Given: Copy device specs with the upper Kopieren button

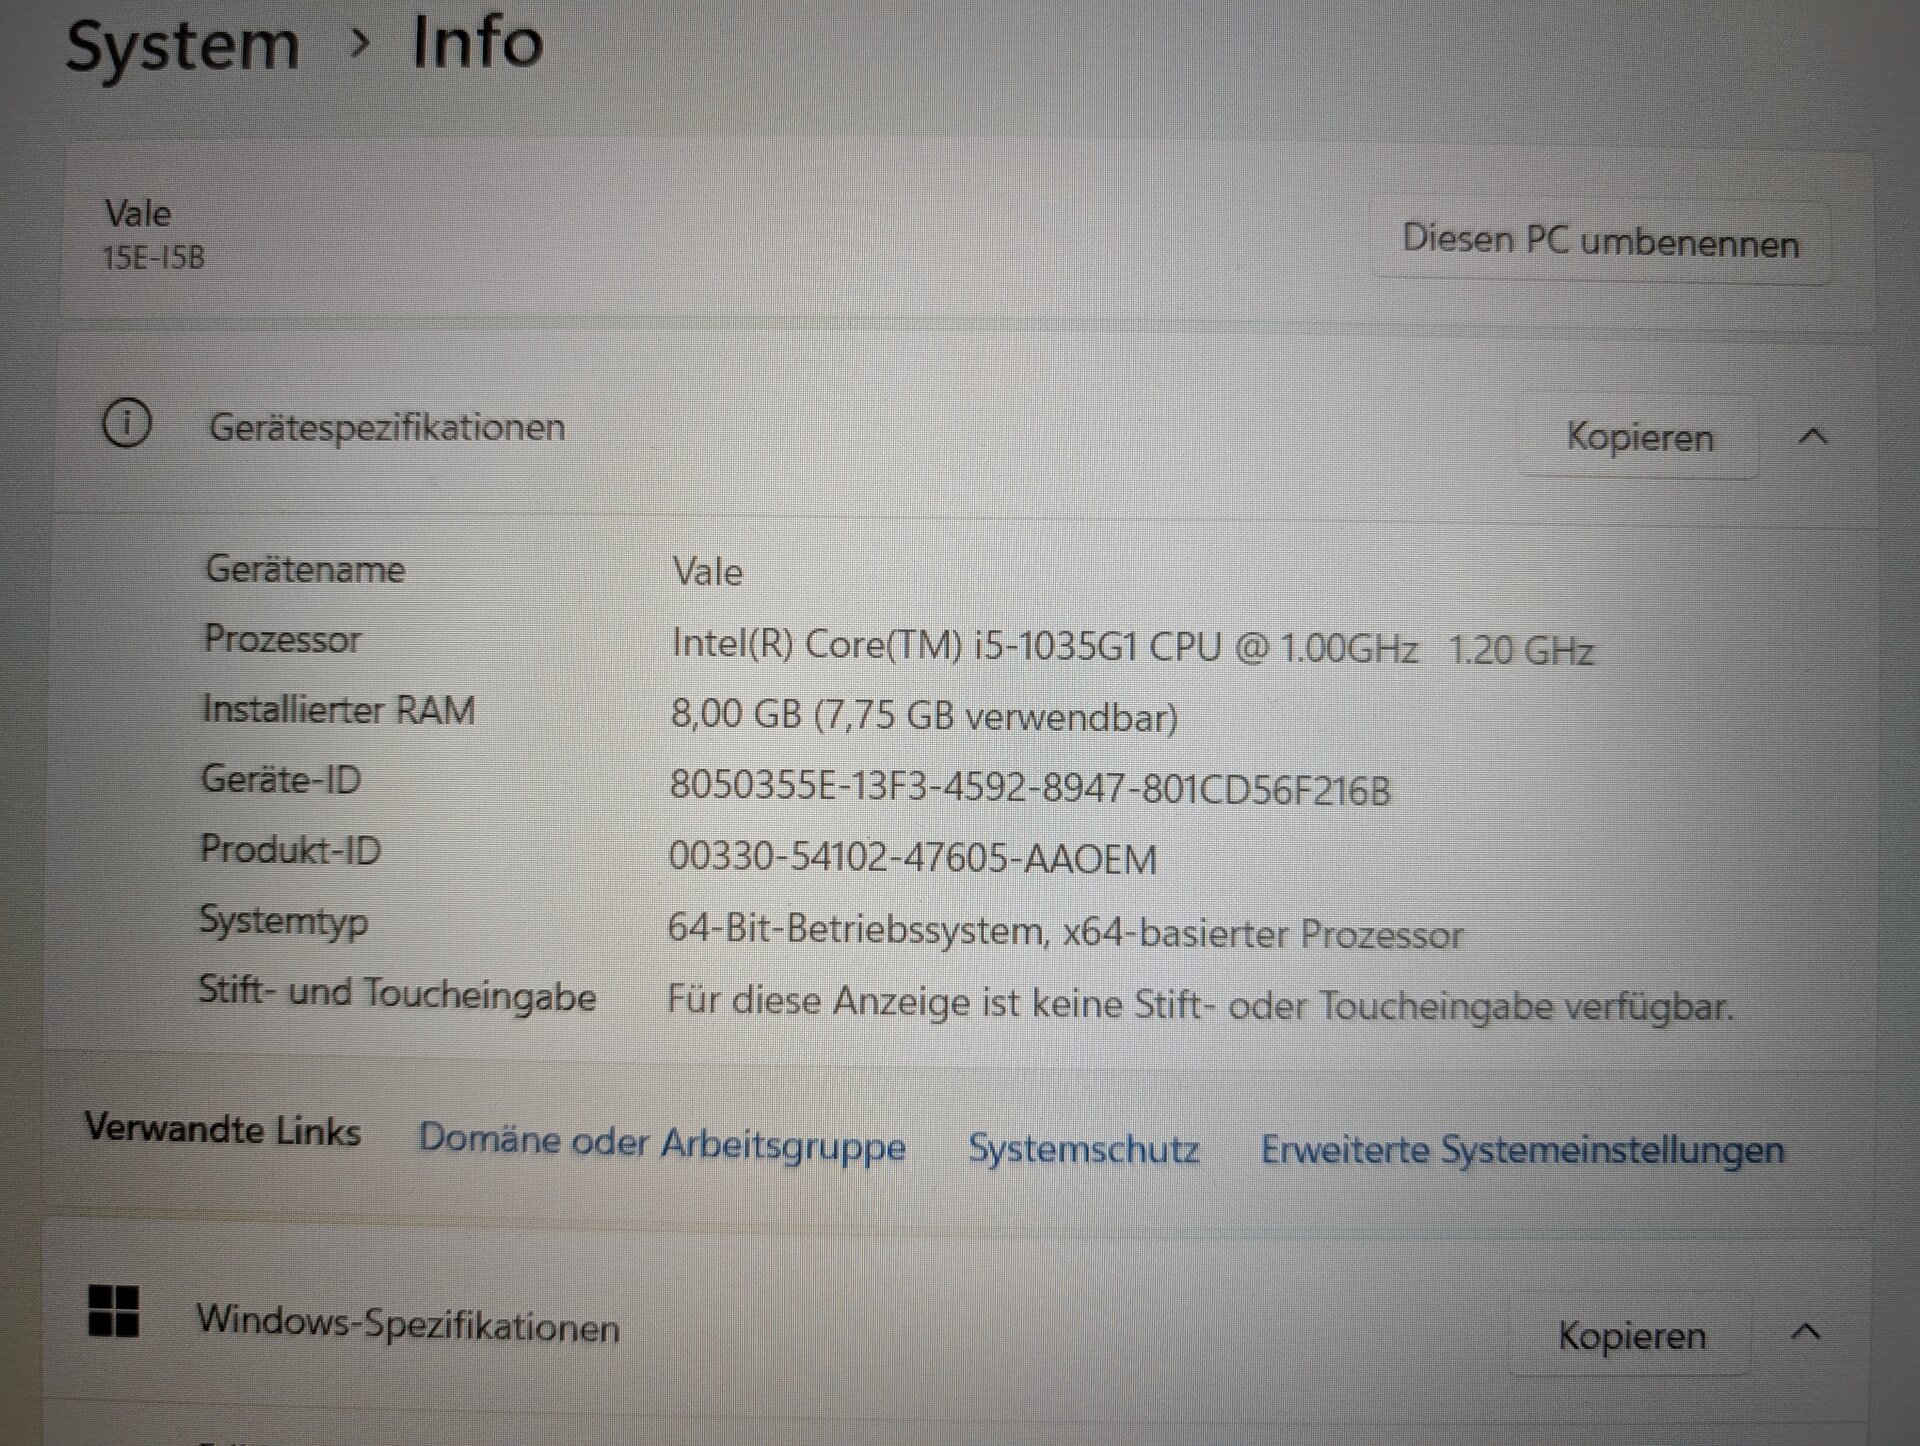Looking at the screenshot, I should (x=1639, y=438).
